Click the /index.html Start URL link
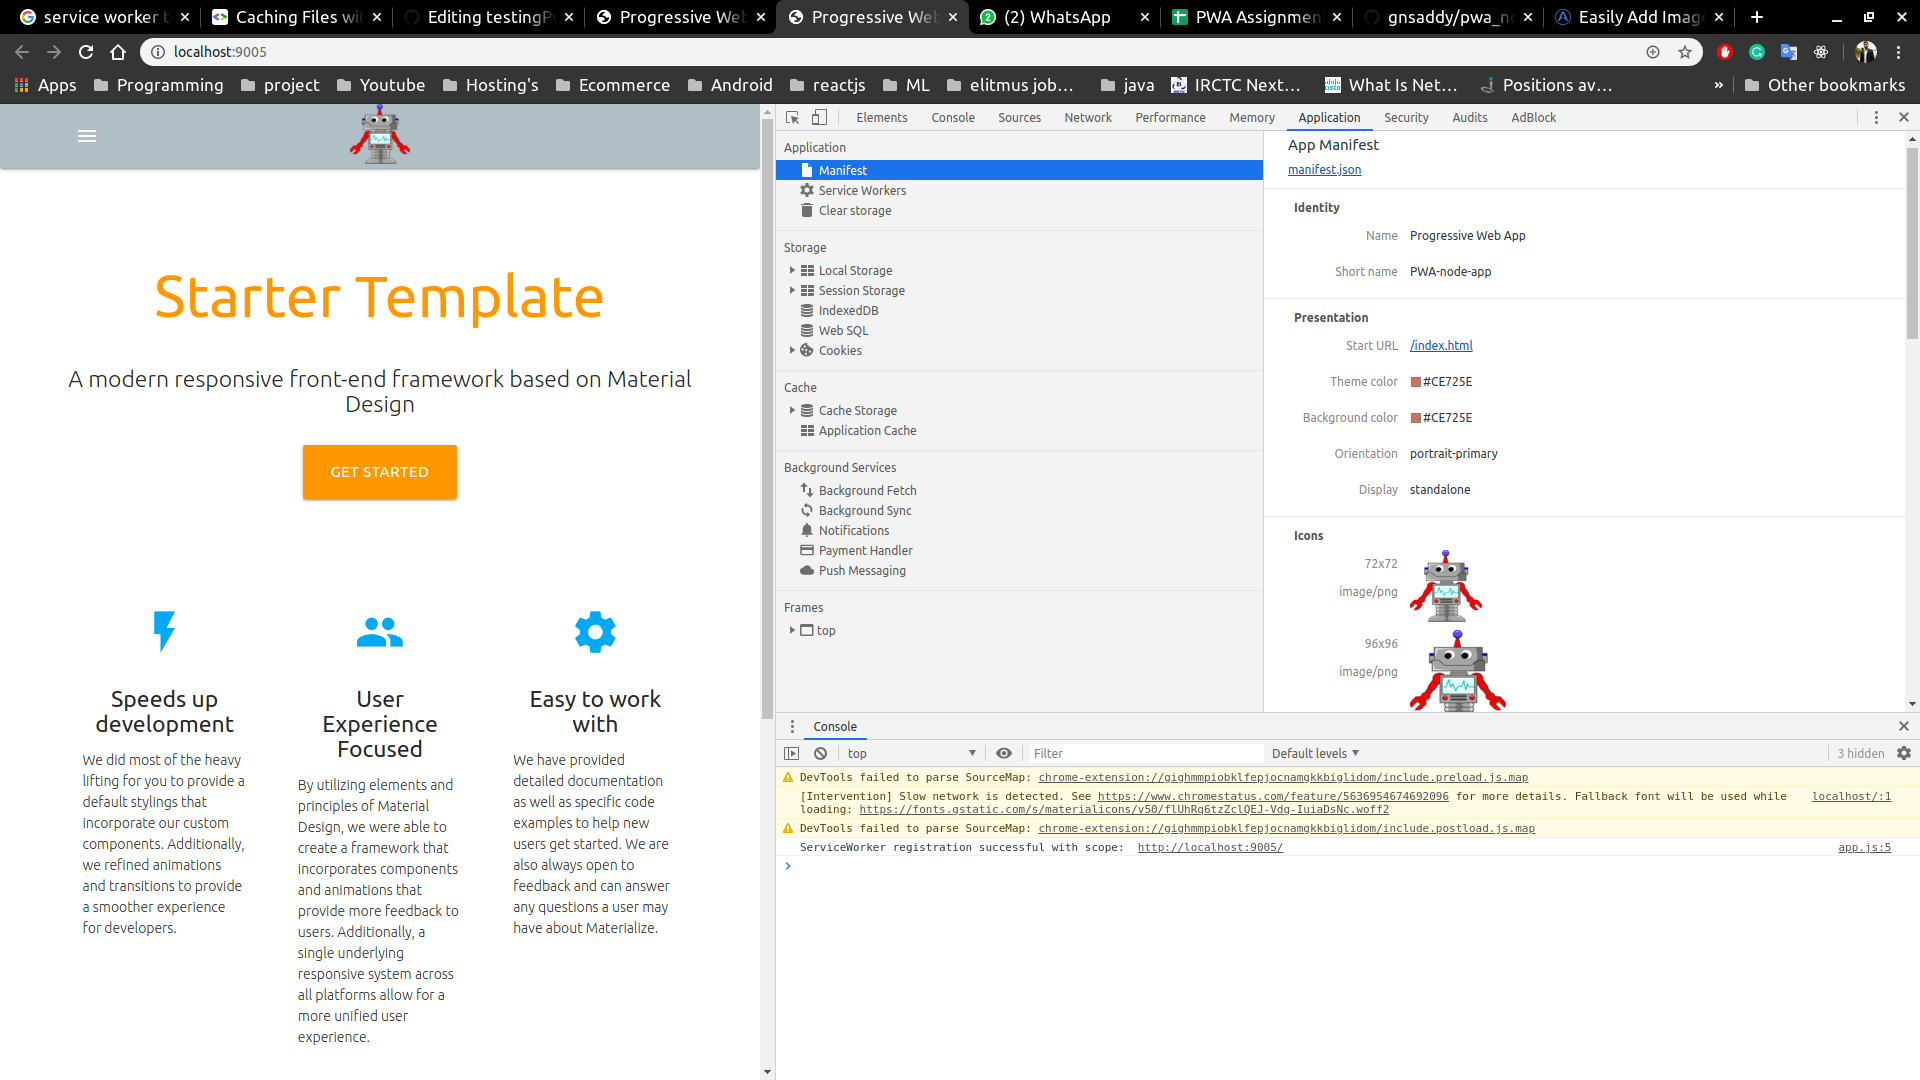This screenshot has height=1080, width=1920. (1441, 345)
